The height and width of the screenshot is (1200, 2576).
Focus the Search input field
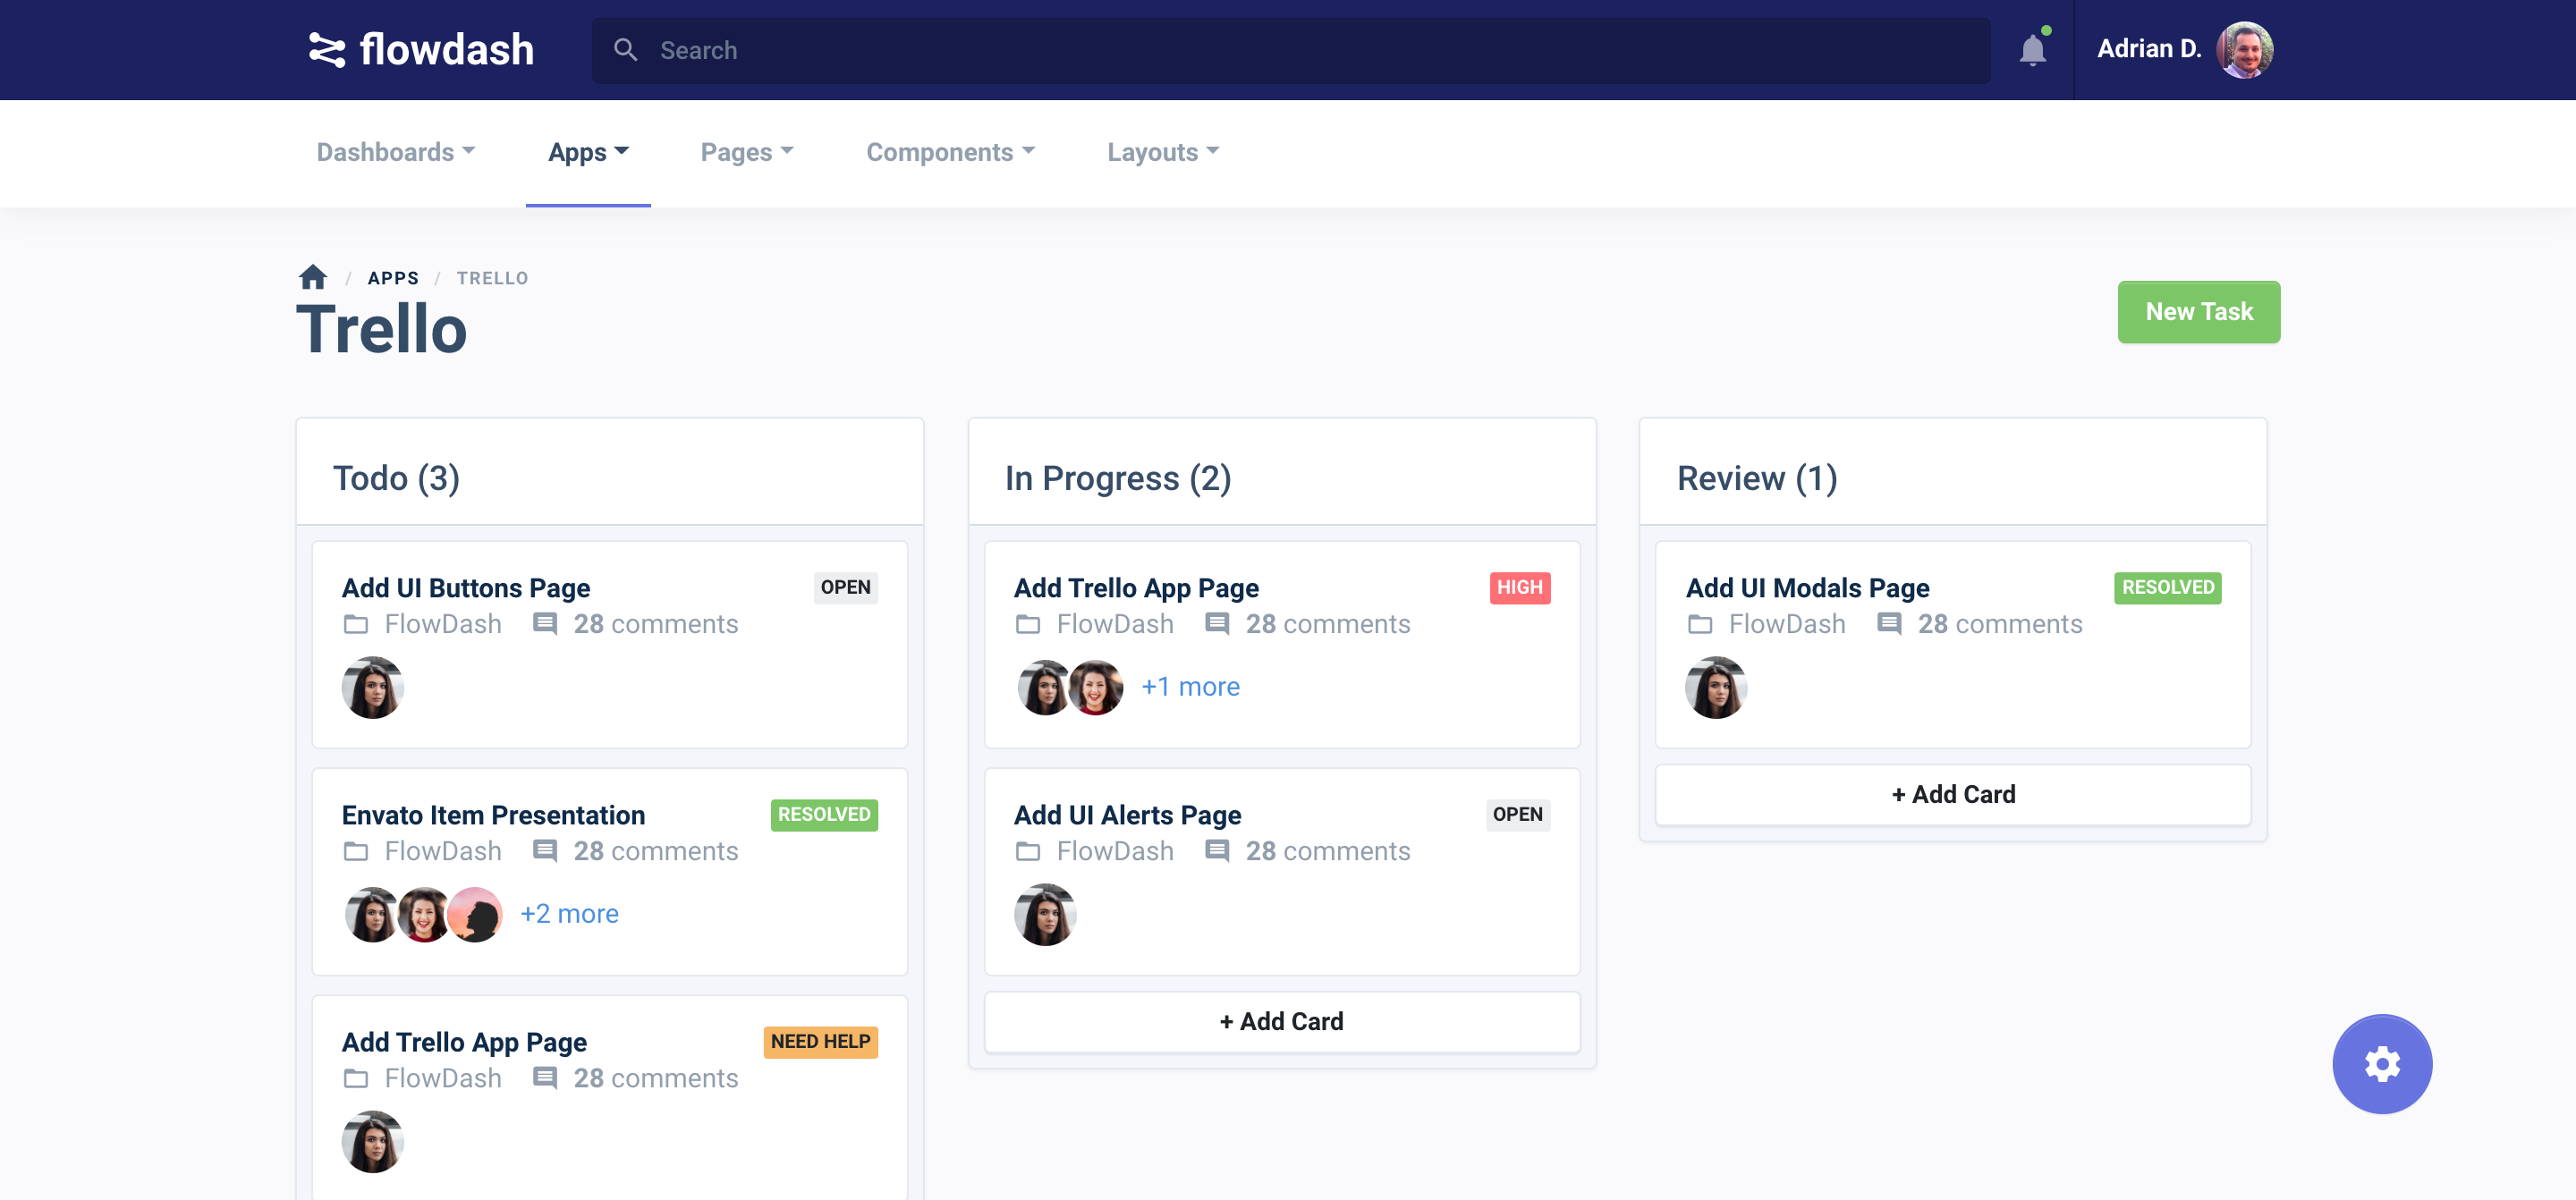tap(1291, 50)
